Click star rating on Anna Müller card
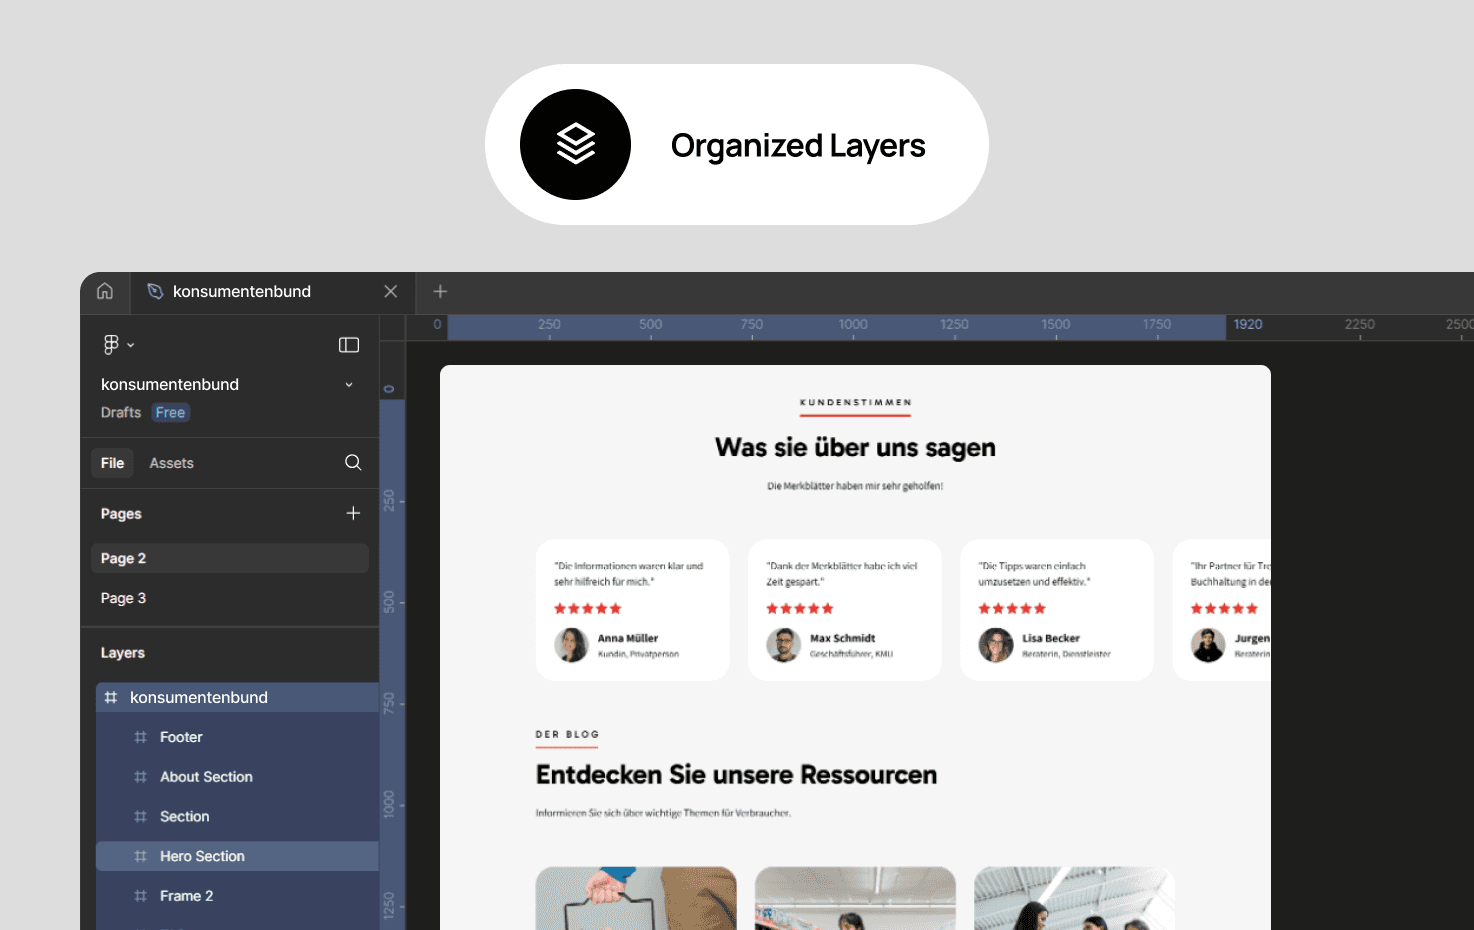Viewport: 1474px width, 930px height. [588, 609]
